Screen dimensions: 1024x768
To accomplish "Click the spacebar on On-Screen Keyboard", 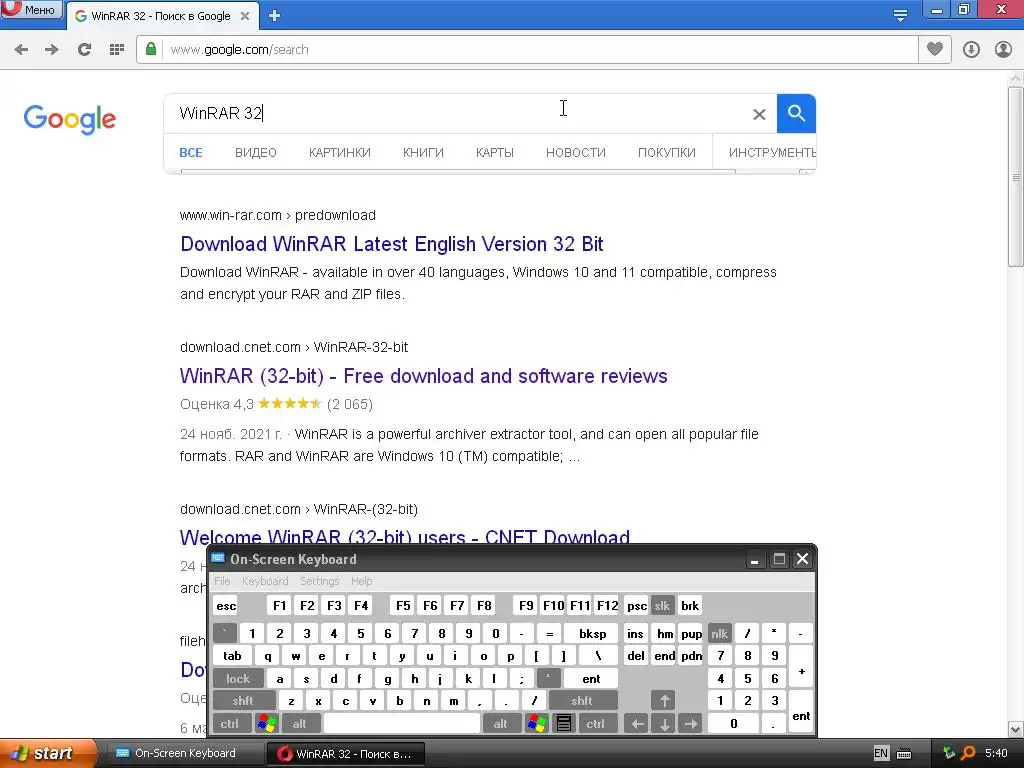I will coord(402,724).
